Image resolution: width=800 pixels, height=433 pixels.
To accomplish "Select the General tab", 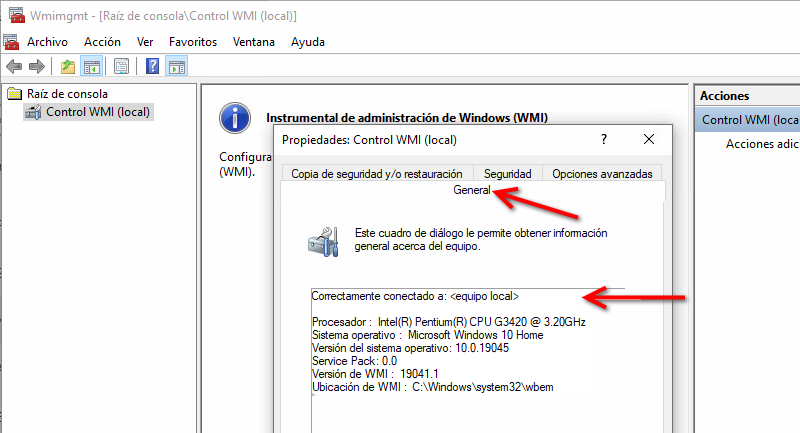I will pyautogui.click(x=471, y=190).
